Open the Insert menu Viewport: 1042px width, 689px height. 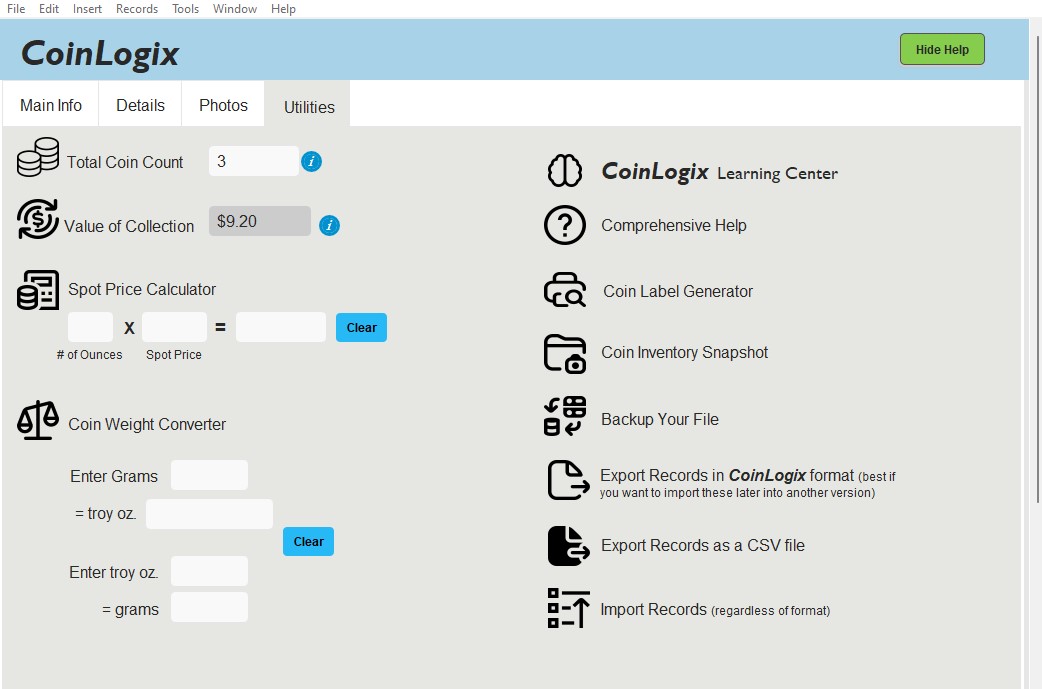pyautogui.click(x=87, y=9)
